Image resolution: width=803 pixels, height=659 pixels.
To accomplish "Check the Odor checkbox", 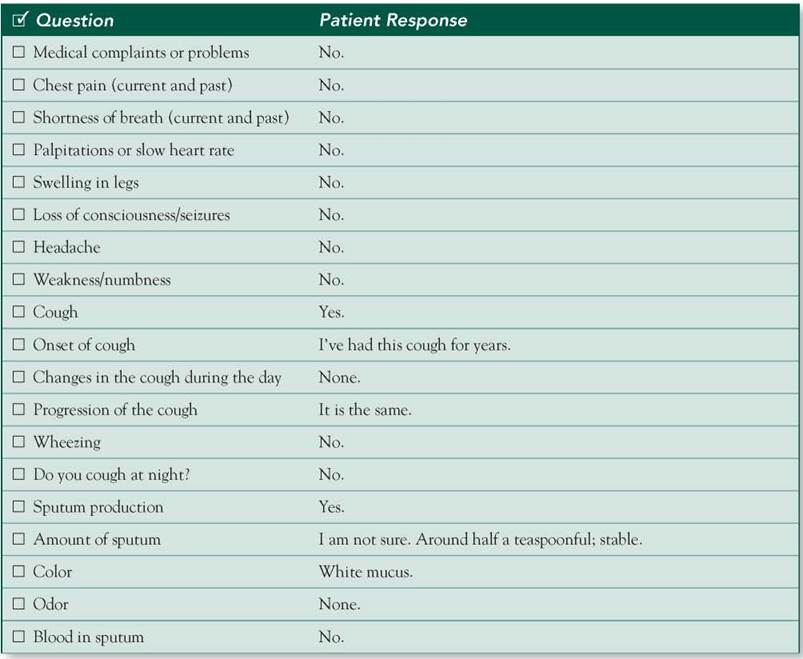I will [18, 604].
